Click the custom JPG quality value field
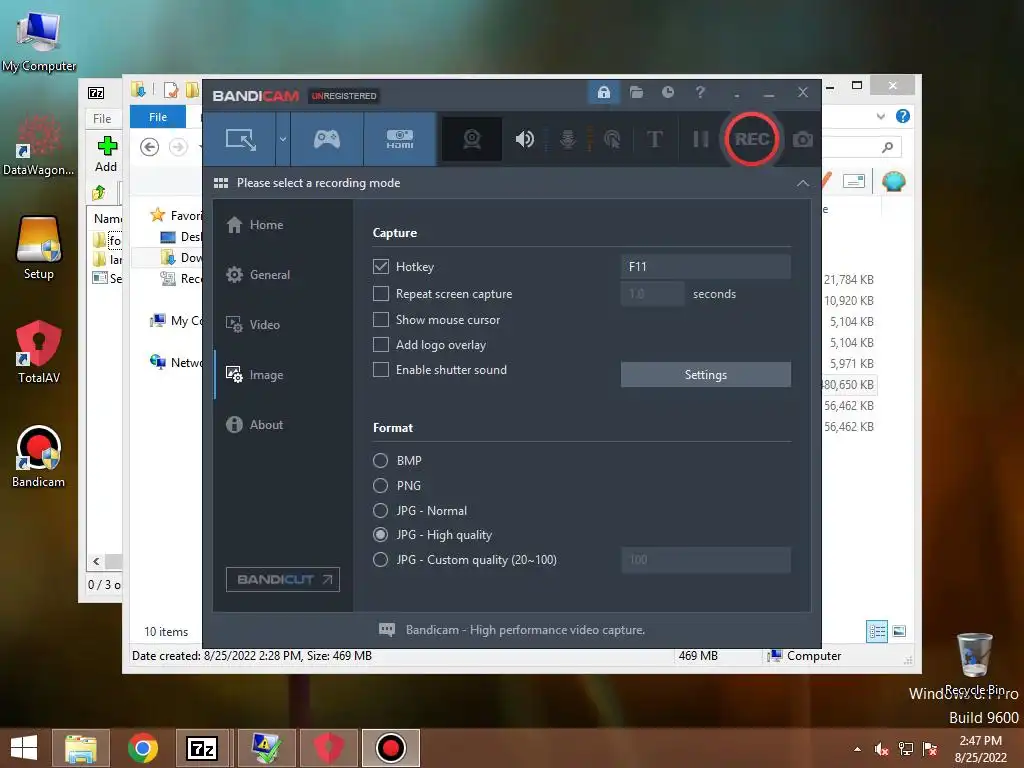Viewport: 1024px width, 768px height. click(705, 560)
